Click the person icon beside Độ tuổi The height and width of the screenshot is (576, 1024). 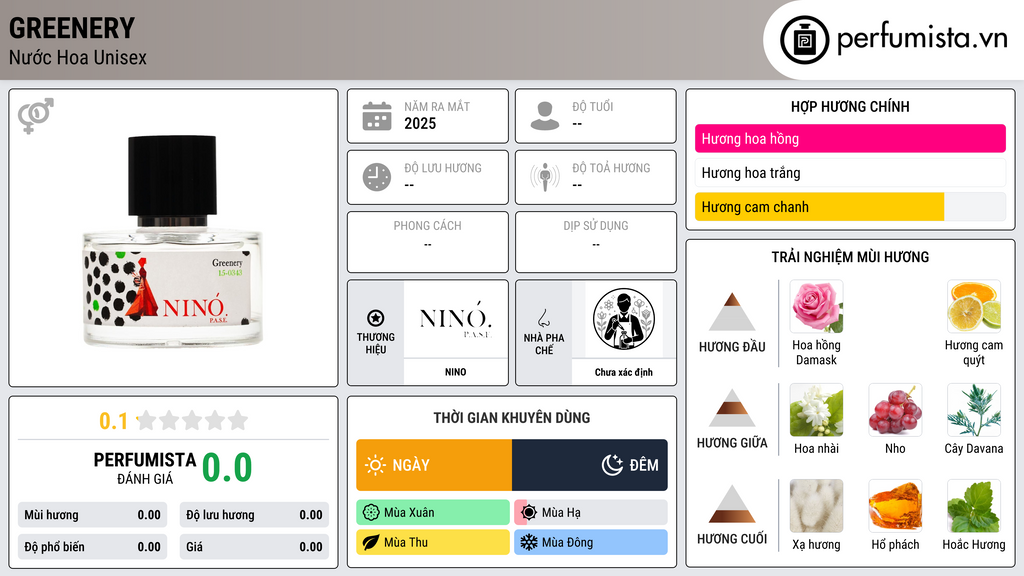pos(545,116)
